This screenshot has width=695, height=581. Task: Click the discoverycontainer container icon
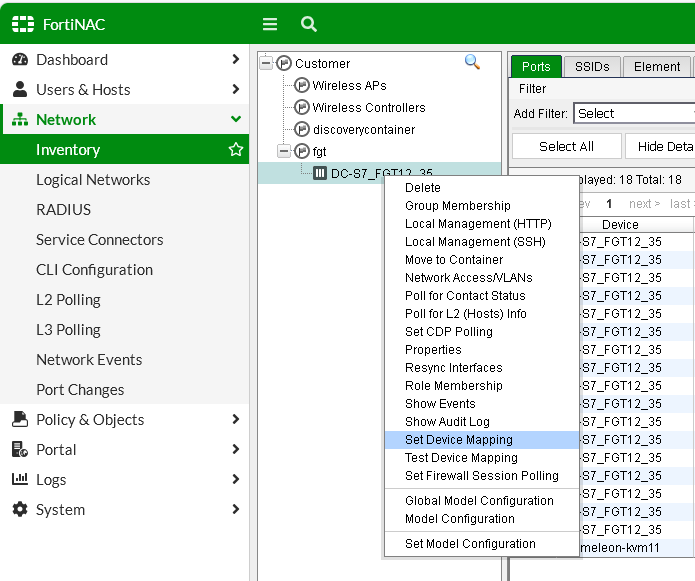[302, 129]
